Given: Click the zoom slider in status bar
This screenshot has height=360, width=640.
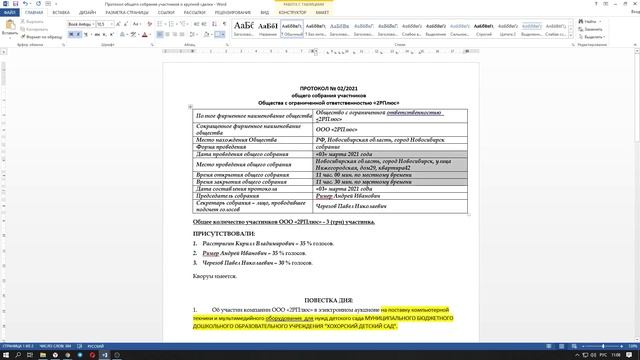Looking at the screenshot, I should (x=603, y=346).
